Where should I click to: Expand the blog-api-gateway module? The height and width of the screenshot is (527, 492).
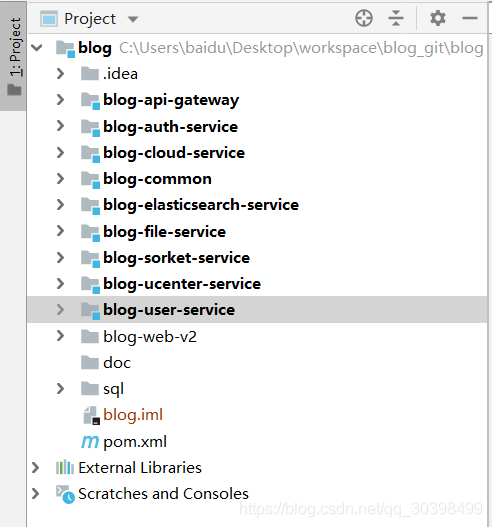coord(60,100)
